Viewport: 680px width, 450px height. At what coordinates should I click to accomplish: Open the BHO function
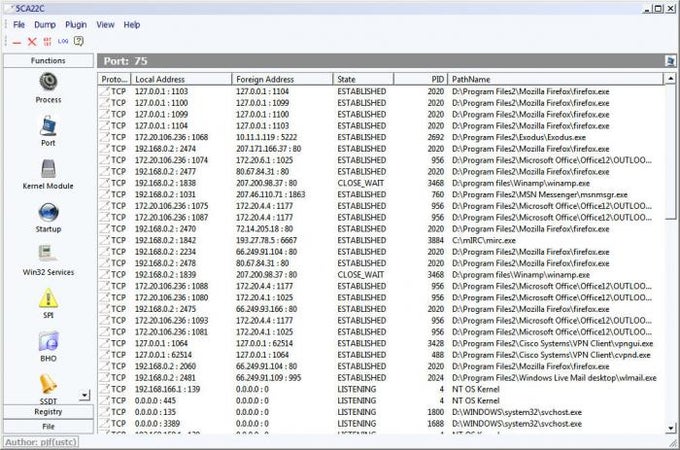(48, 347)
